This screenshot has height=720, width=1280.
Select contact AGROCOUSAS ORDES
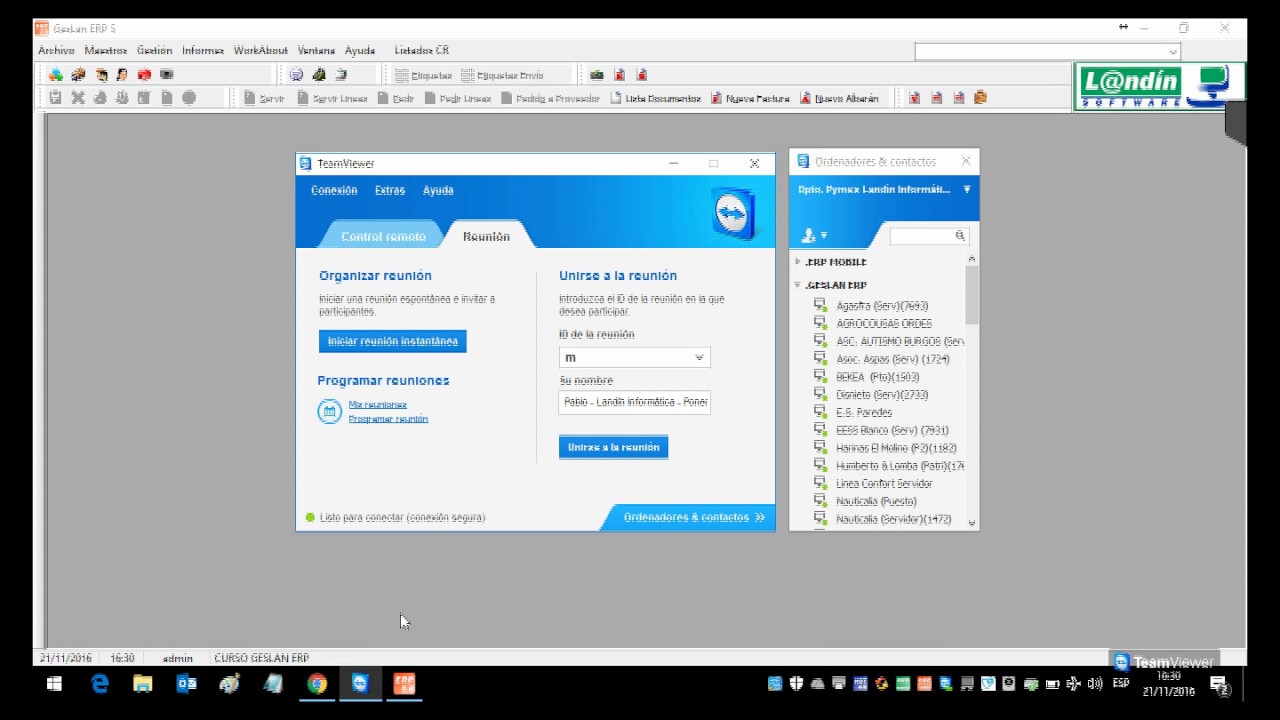(x=884, y=324)
